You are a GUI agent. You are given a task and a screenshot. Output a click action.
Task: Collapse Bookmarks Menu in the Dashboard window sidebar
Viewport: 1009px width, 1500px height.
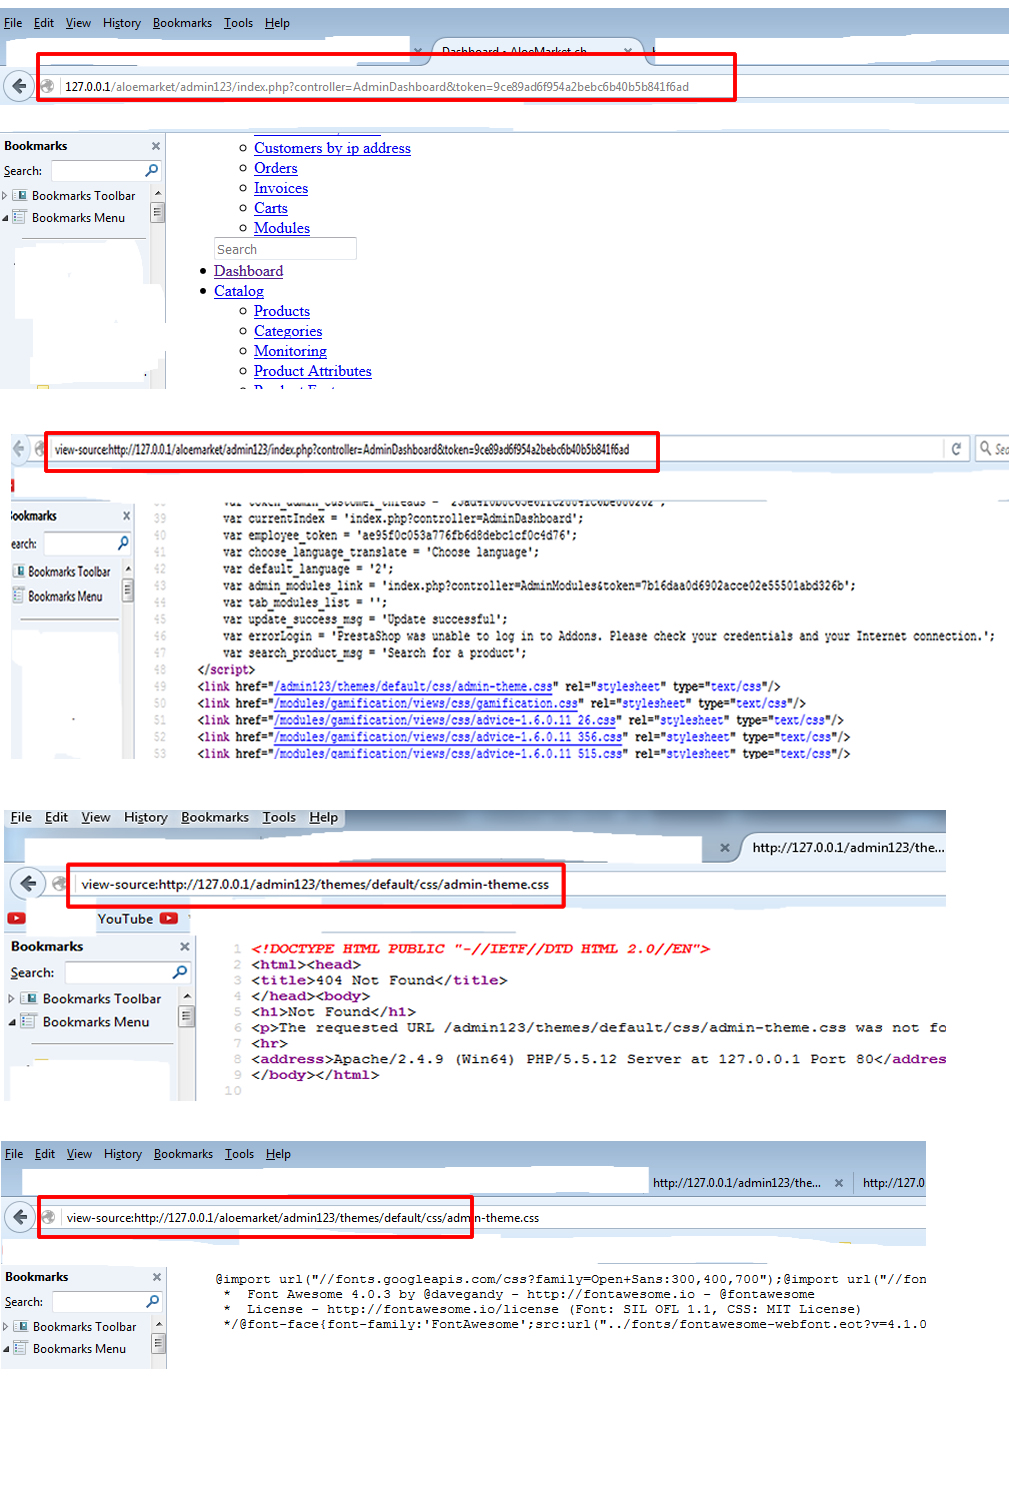click(5, 218)
